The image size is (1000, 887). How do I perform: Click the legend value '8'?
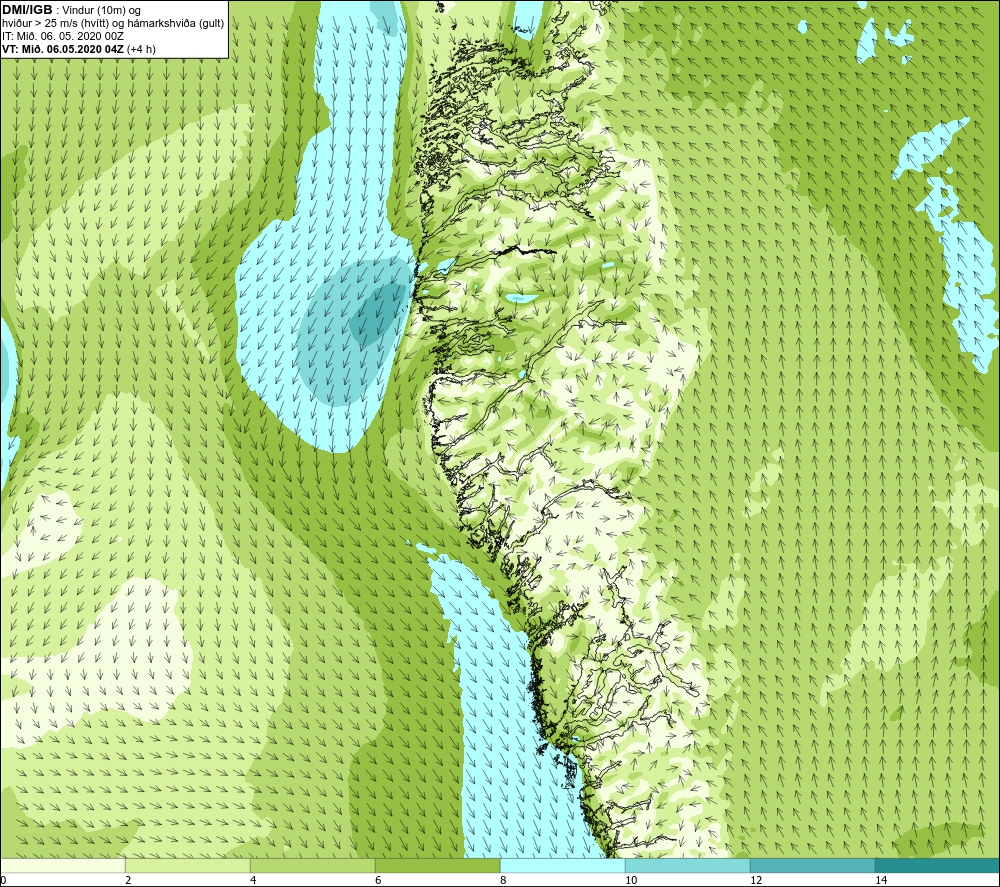(x=503, y=880)
